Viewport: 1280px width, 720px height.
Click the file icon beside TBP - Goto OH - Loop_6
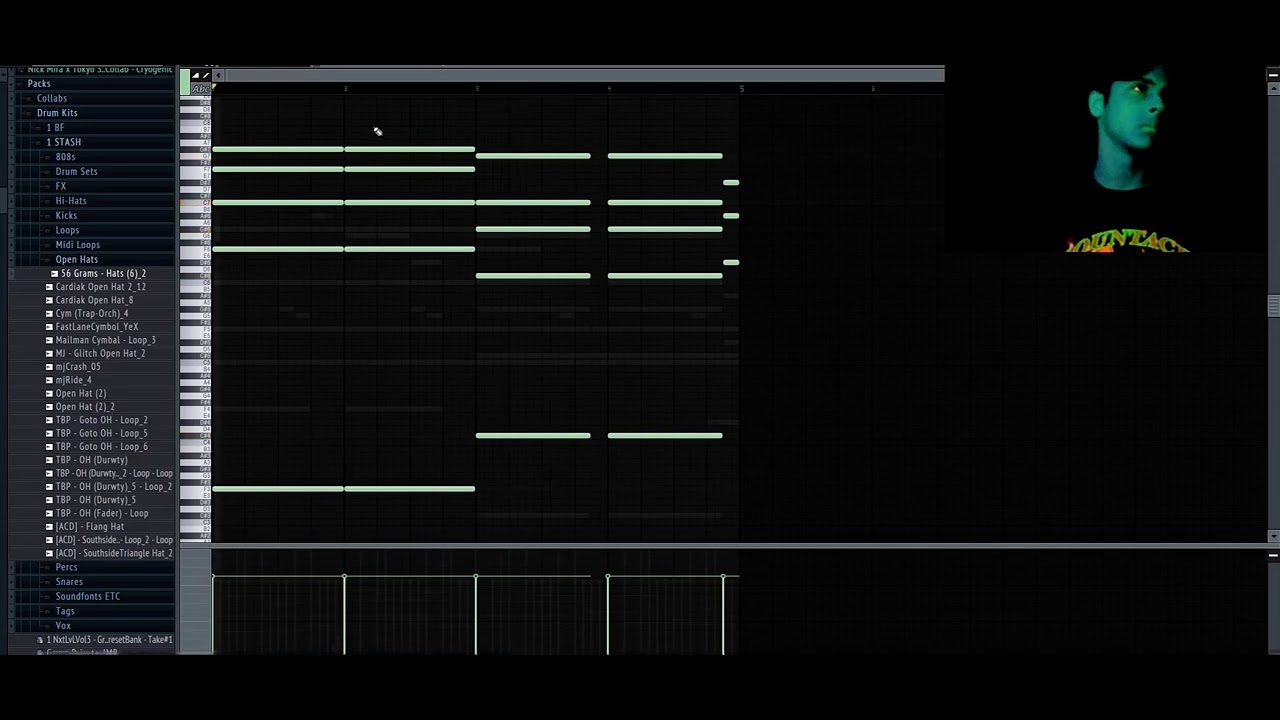point(49,447)
